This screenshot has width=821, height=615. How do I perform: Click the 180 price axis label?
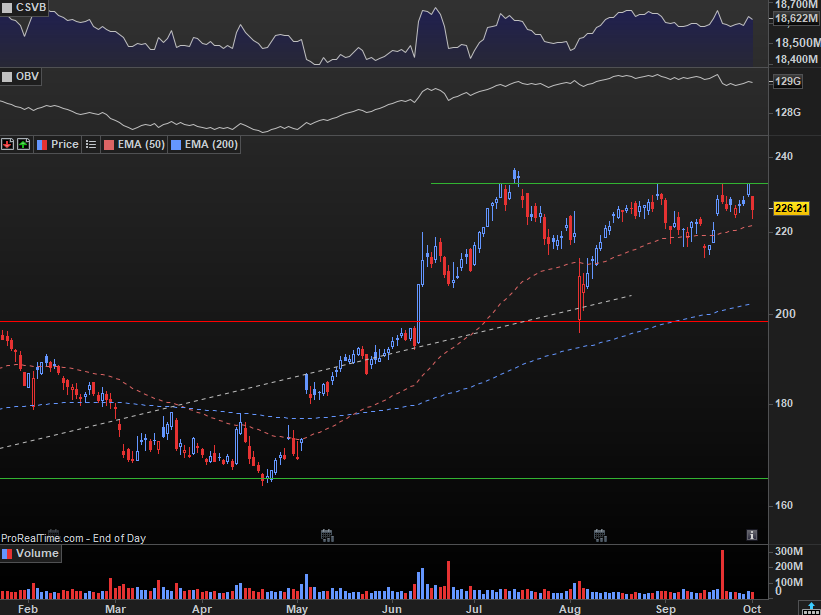784,404
